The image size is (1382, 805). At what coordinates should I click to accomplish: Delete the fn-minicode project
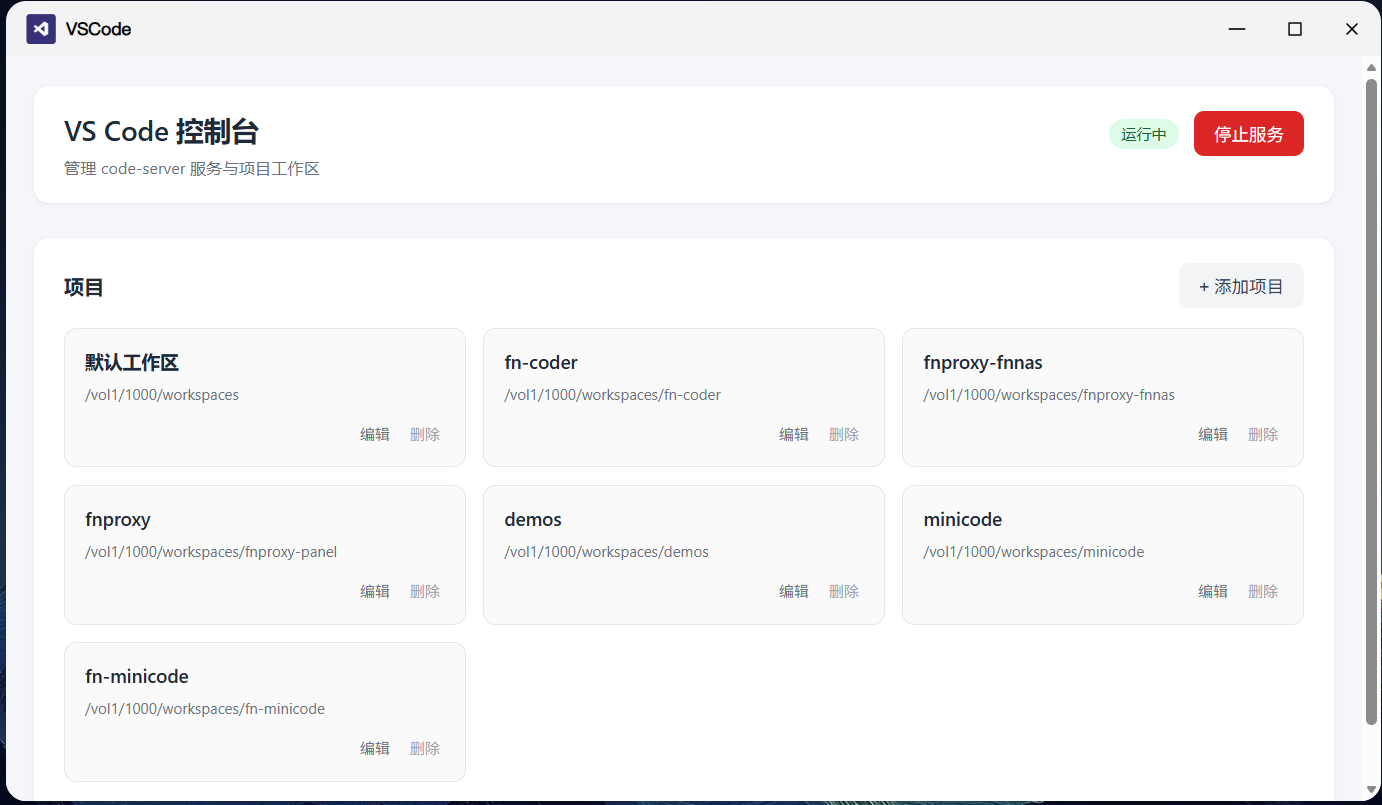[425, 748]
